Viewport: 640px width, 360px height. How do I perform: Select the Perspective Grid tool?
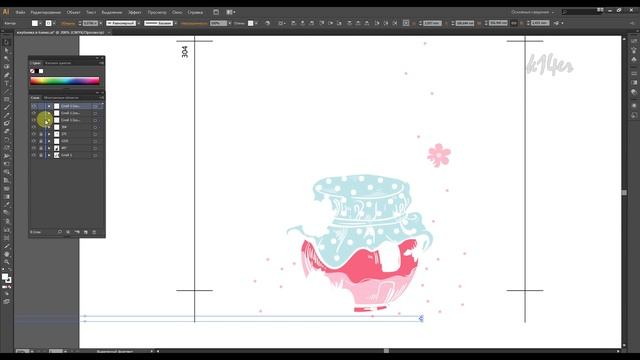6,180
